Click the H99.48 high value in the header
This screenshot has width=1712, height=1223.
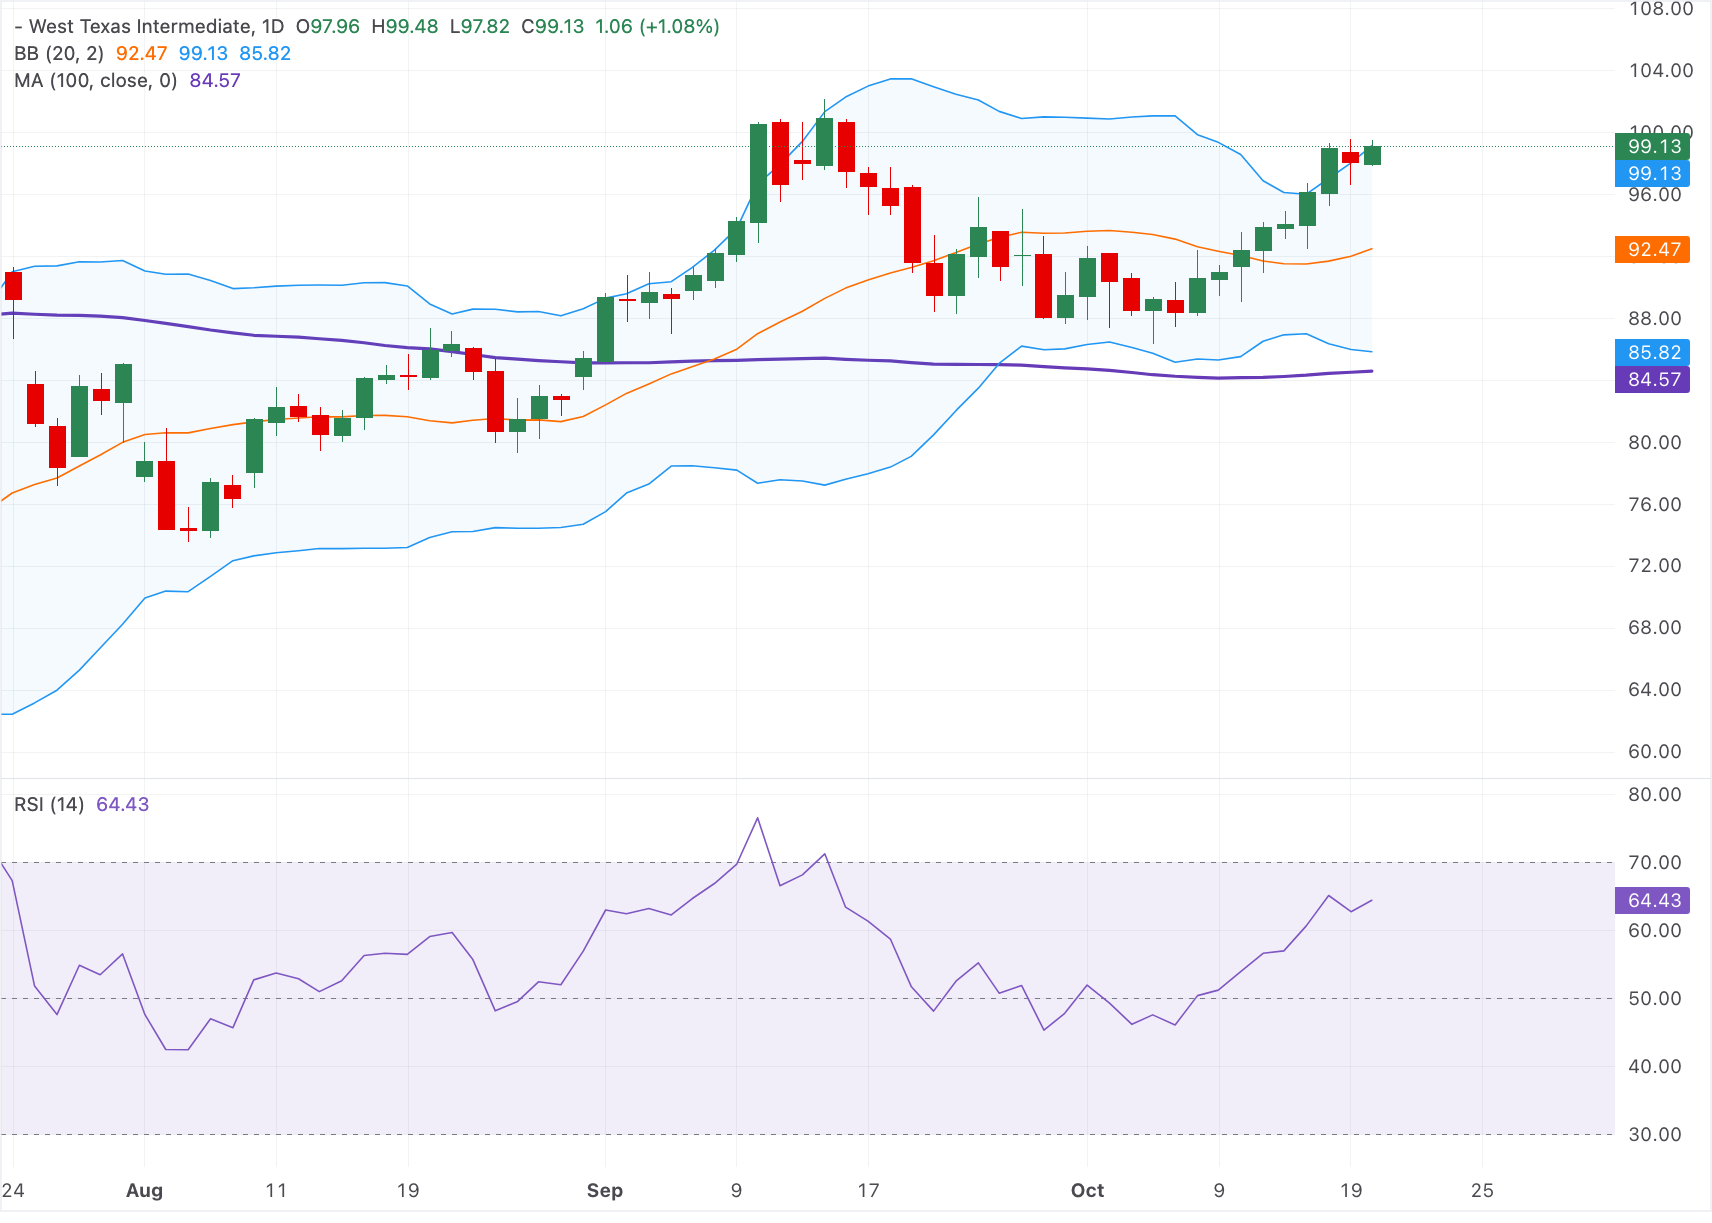click(x=405, y=27)
